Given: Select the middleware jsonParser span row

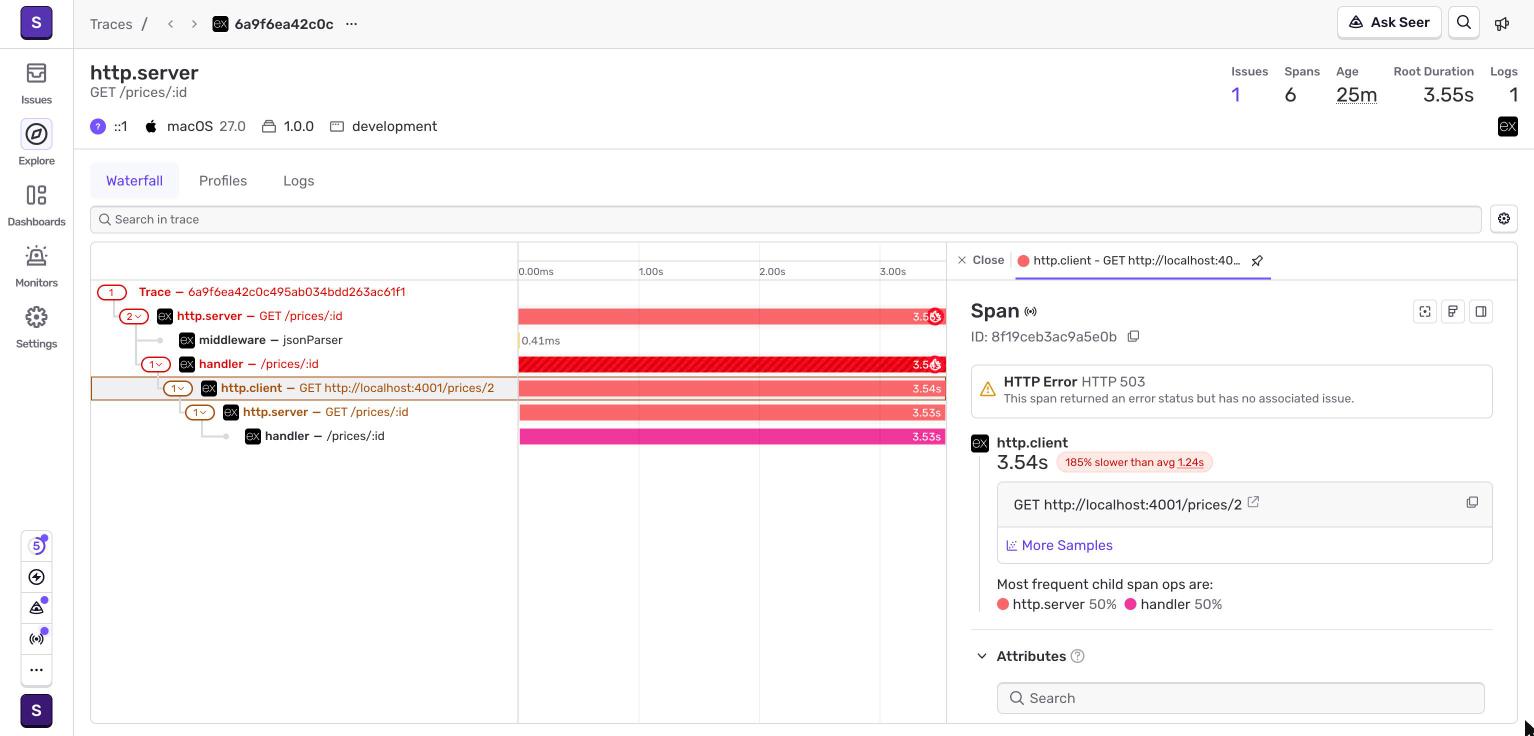Looking at the screenshot, I should coord(304,341).
